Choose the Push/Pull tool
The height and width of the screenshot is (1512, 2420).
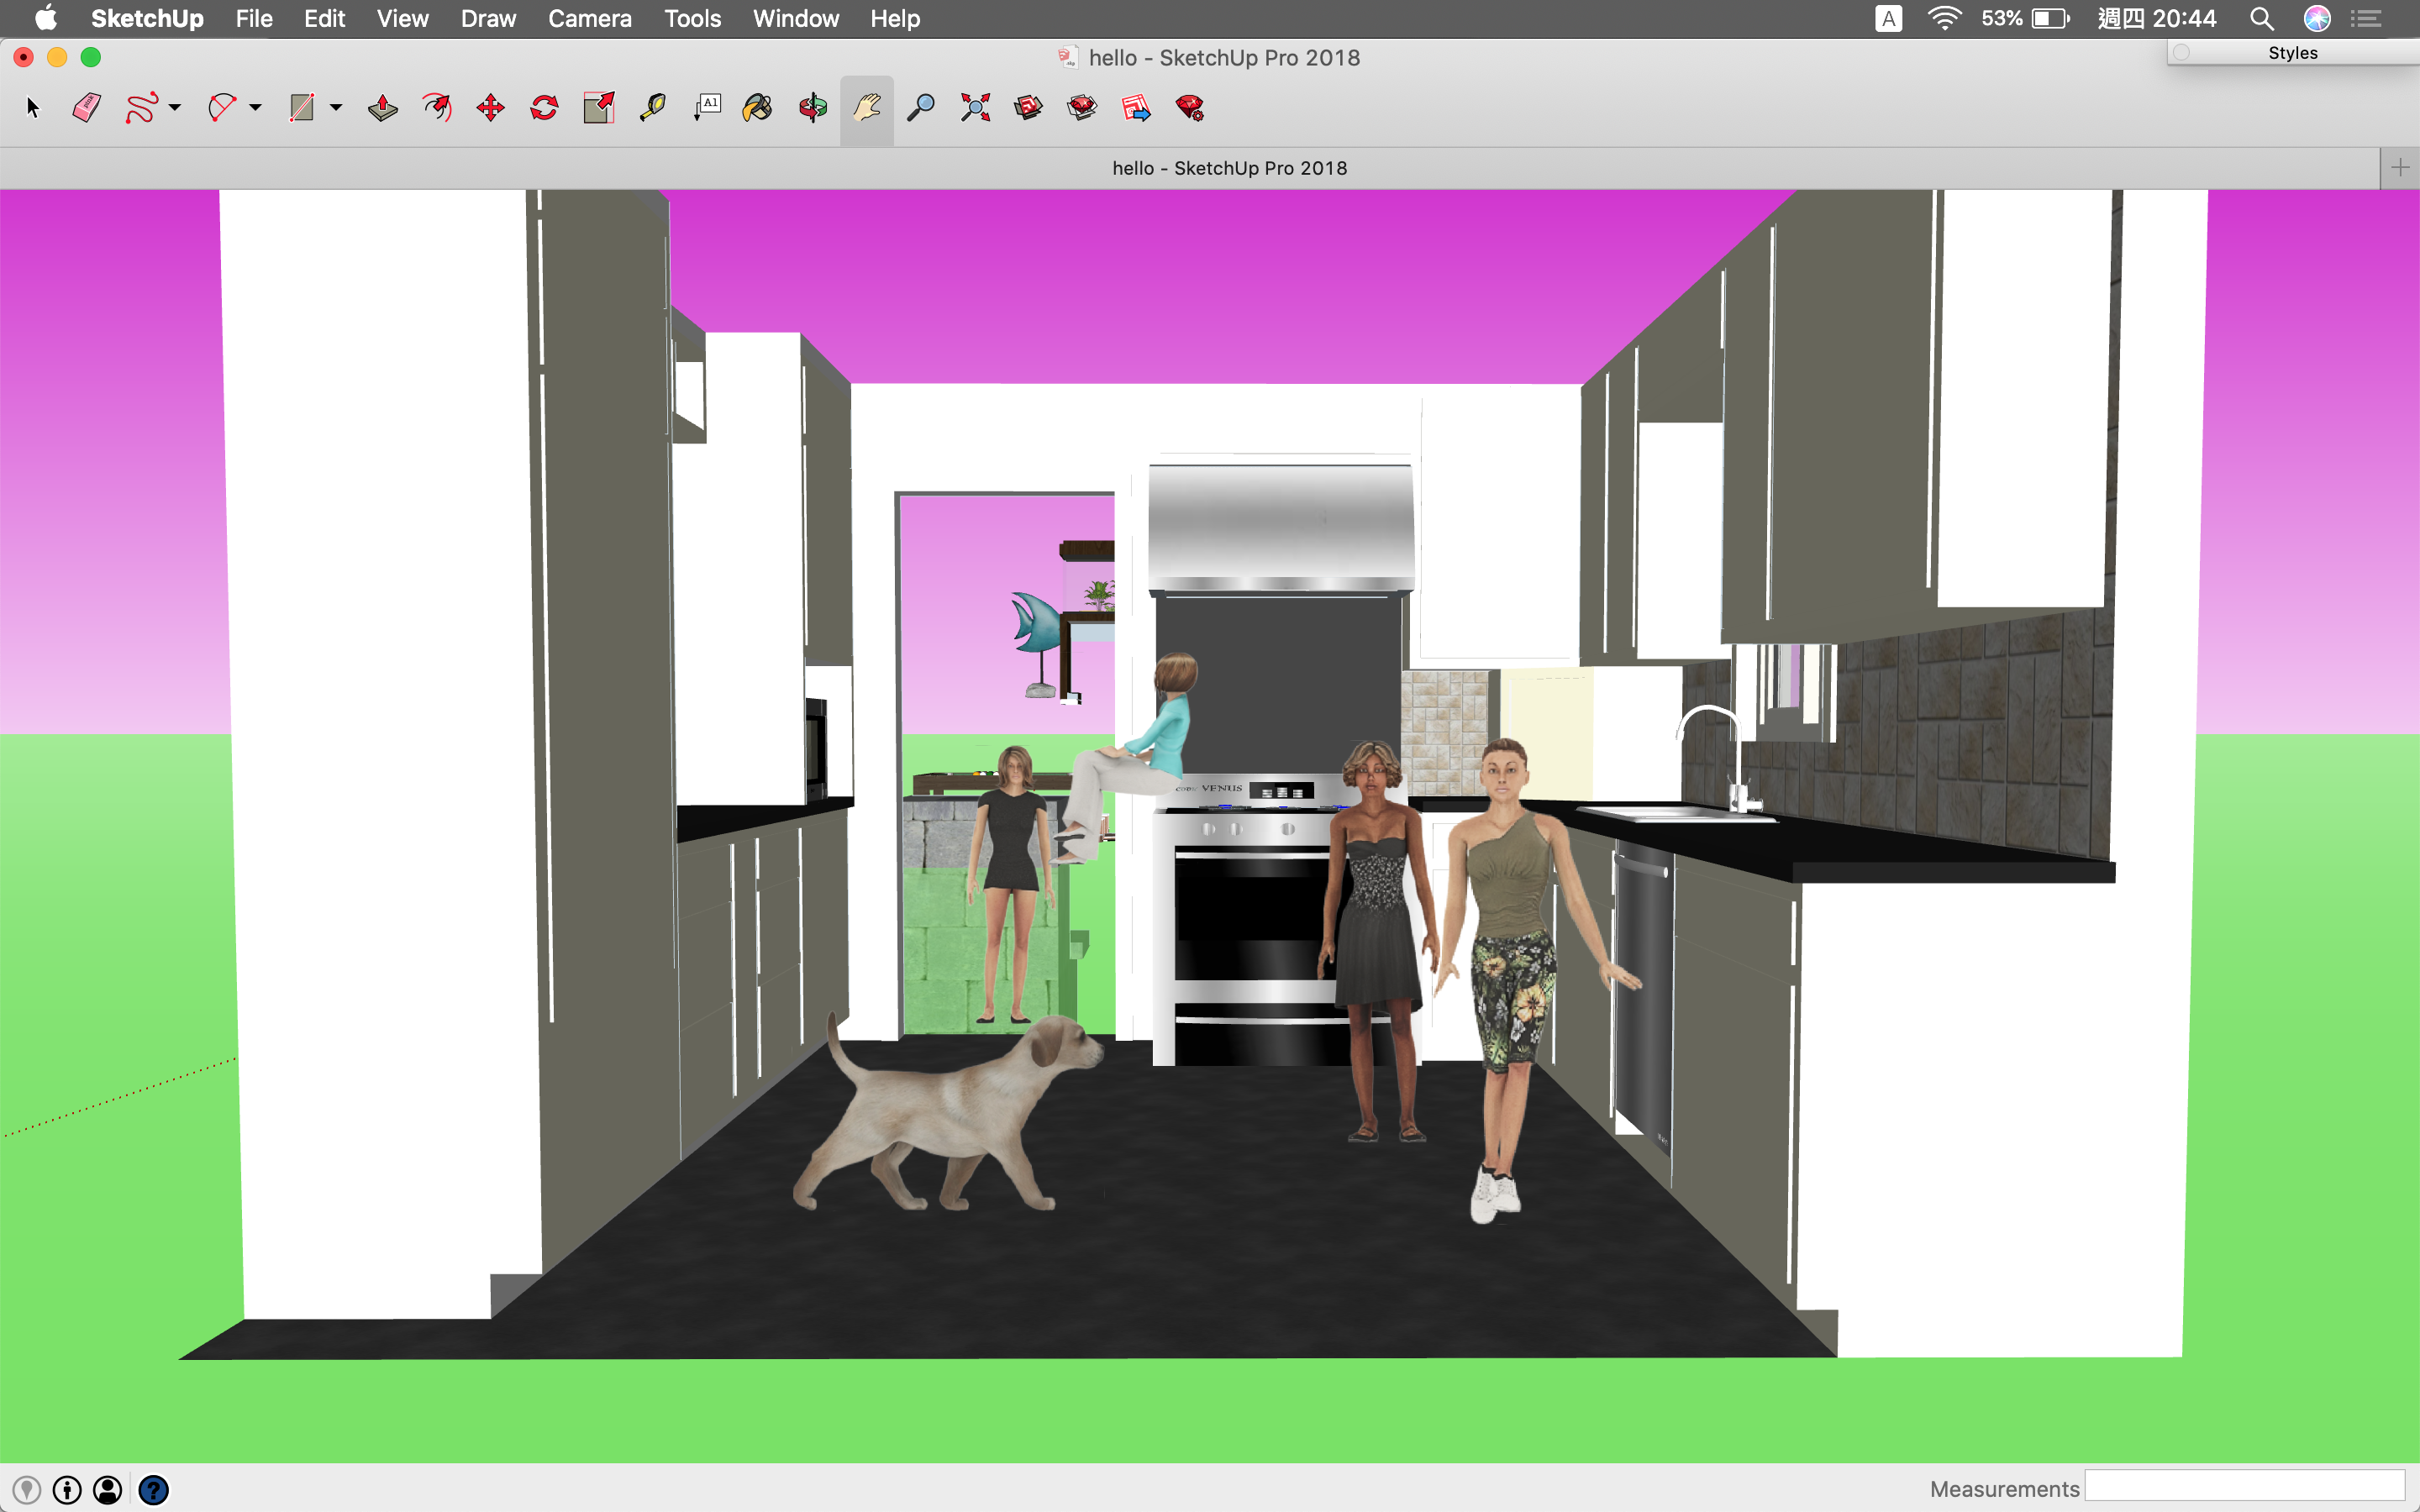[382, 108]
